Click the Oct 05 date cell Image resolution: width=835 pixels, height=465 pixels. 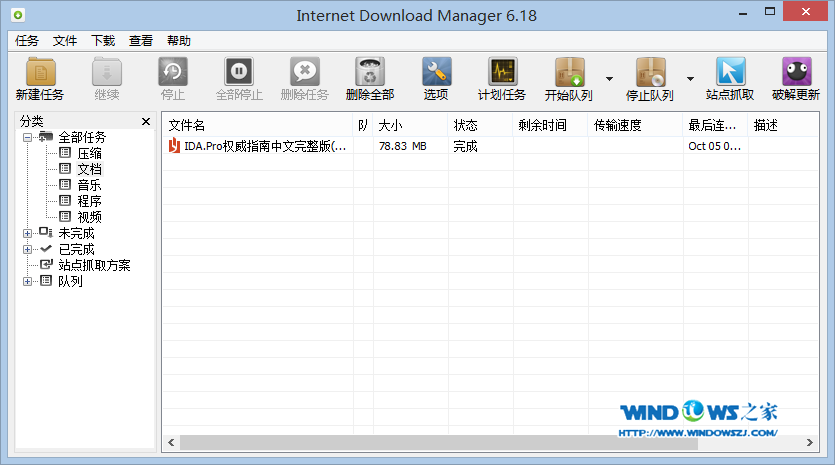[x=714, y=146]
